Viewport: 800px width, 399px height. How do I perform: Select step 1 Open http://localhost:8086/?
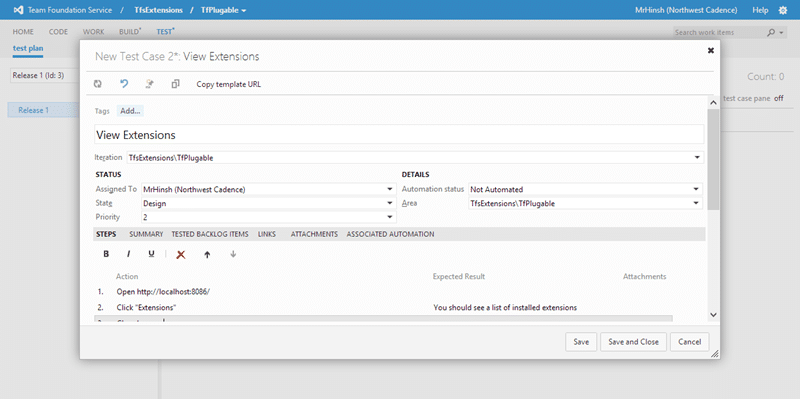163,292
